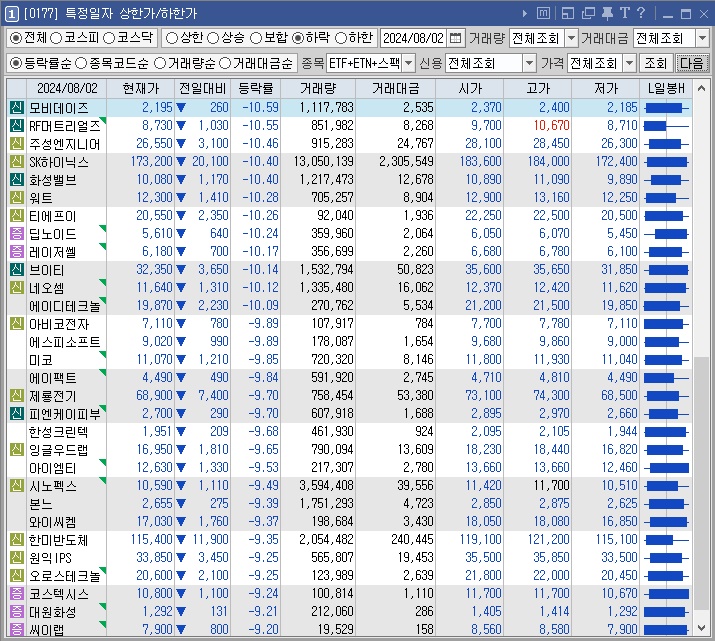This screenshot has height=641, width=715.
Task: Select the 코스닥 radio button
Action: (x=109, y=38)
